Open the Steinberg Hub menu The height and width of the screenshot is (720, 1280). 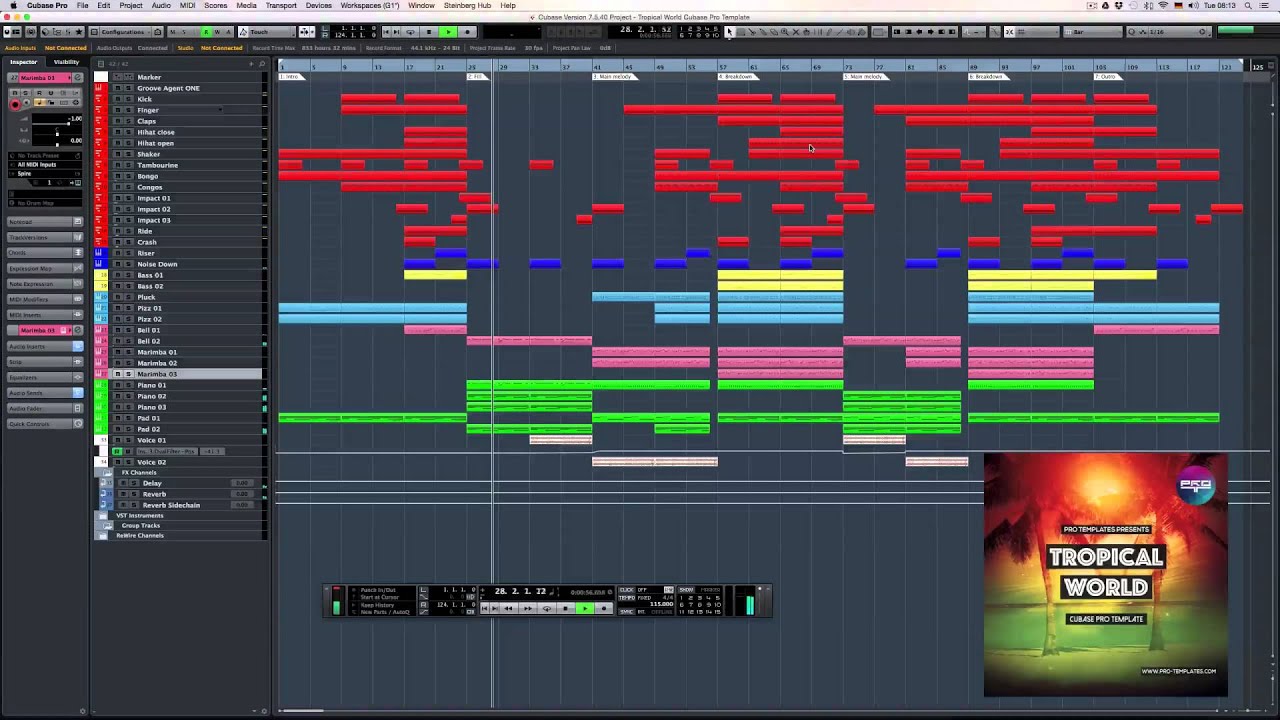click(x=467, y=5)
